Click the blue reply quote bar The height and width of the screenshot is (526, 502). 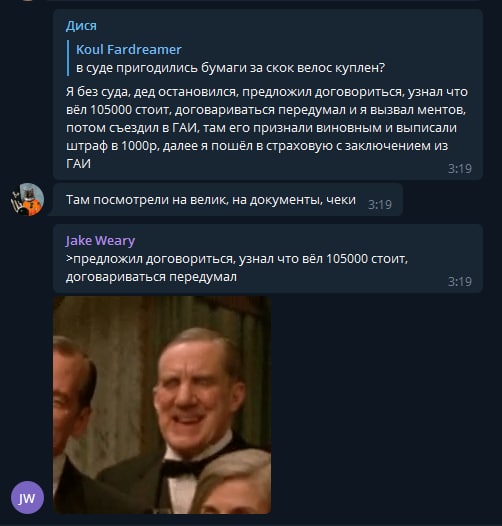click(68, 58)
